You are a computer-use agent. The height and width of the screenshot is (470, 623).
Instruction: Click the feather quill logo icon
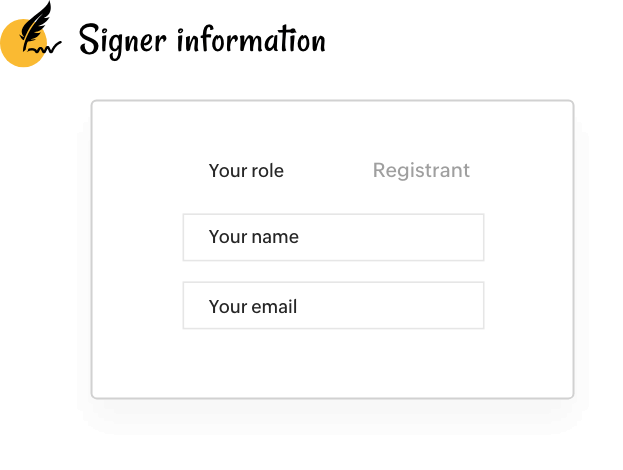(x=31, y=34)
